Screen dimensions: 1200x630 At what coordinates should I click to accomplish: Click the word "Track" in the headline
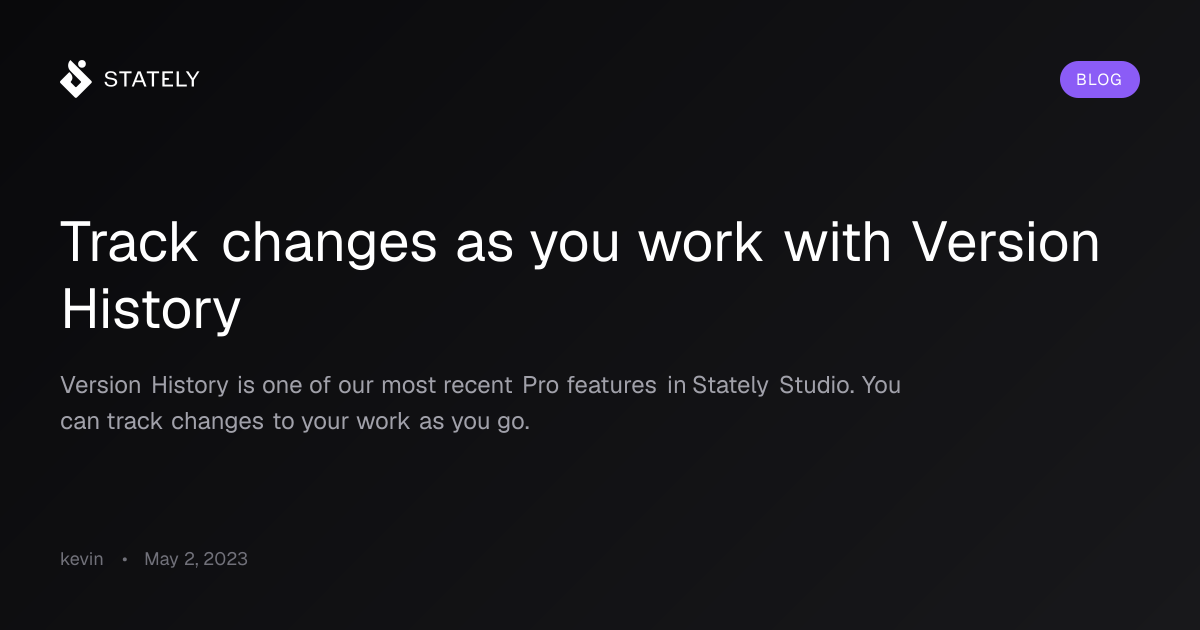pyautogui.click(x=129, y=243)
